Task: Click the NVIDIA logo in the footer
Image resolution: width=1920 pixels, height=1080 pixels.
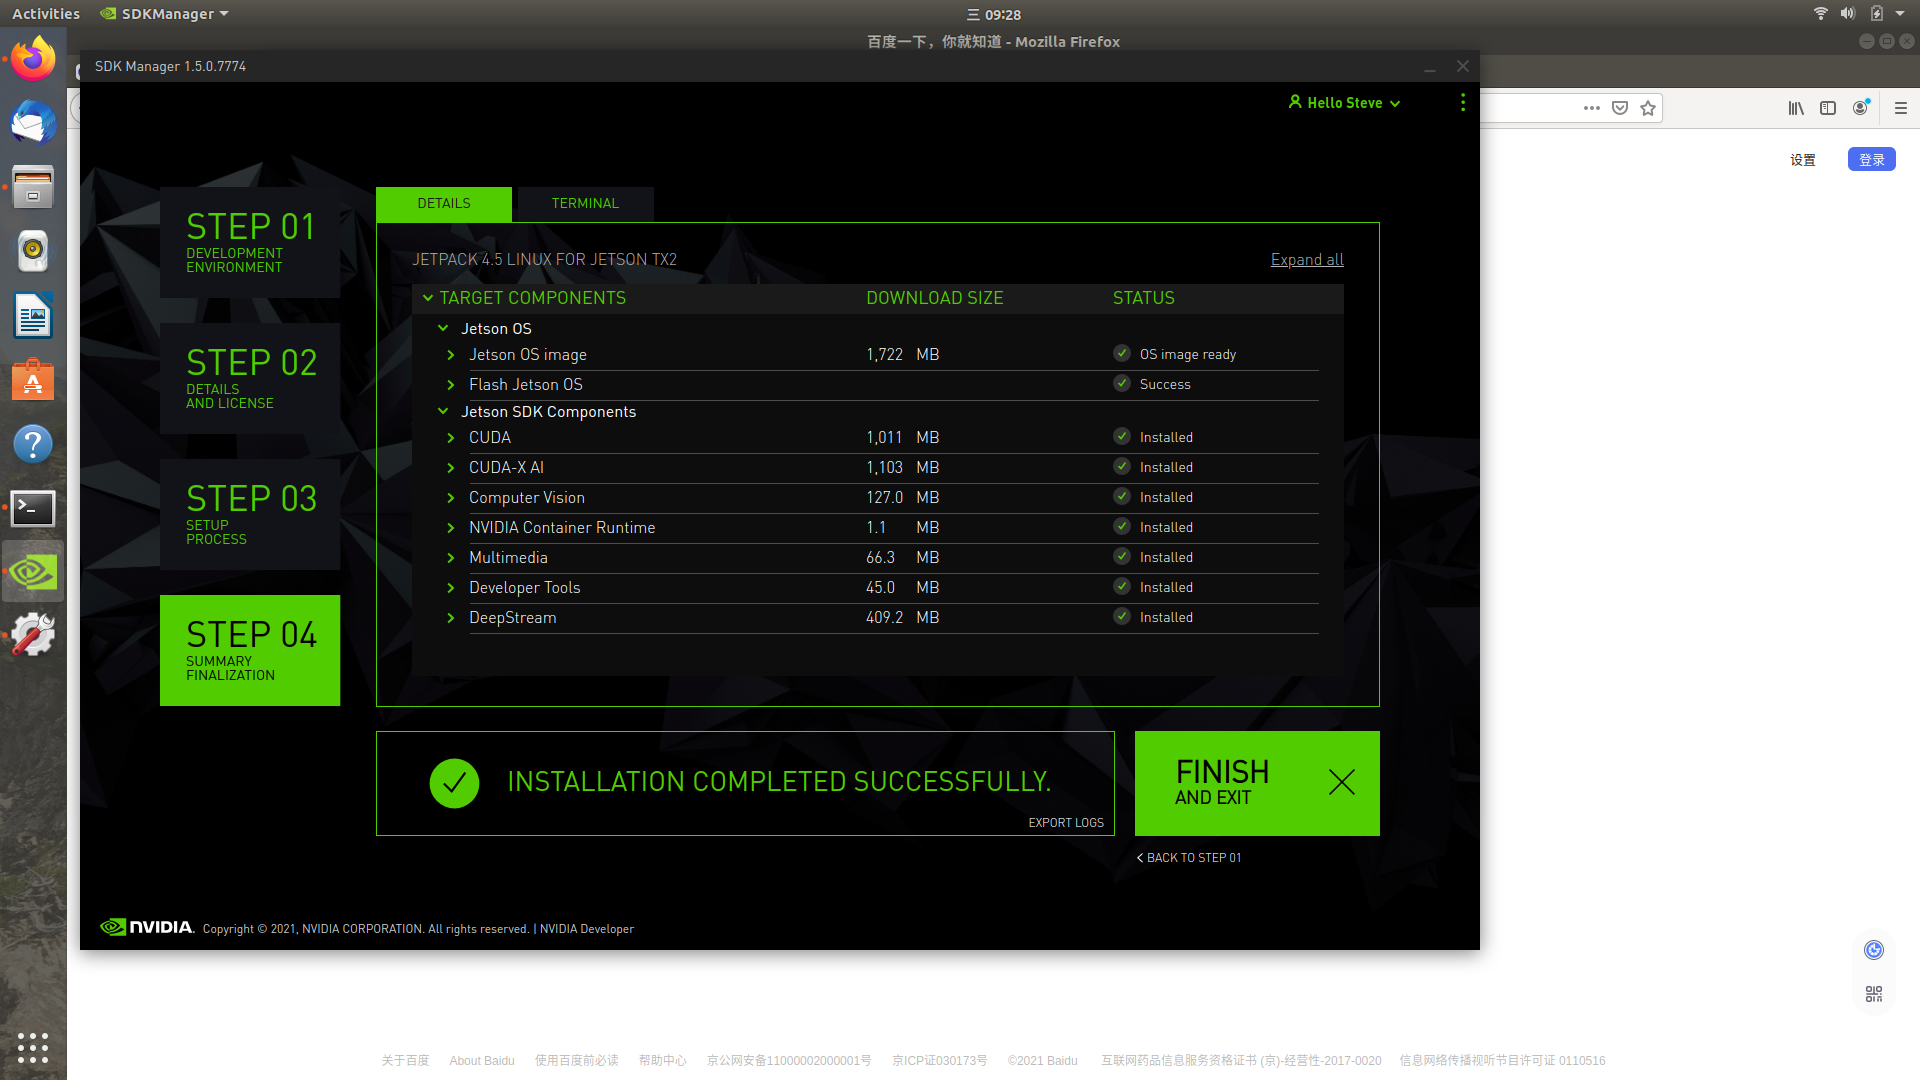Action: pyautogui.click(x=147, y=927)
